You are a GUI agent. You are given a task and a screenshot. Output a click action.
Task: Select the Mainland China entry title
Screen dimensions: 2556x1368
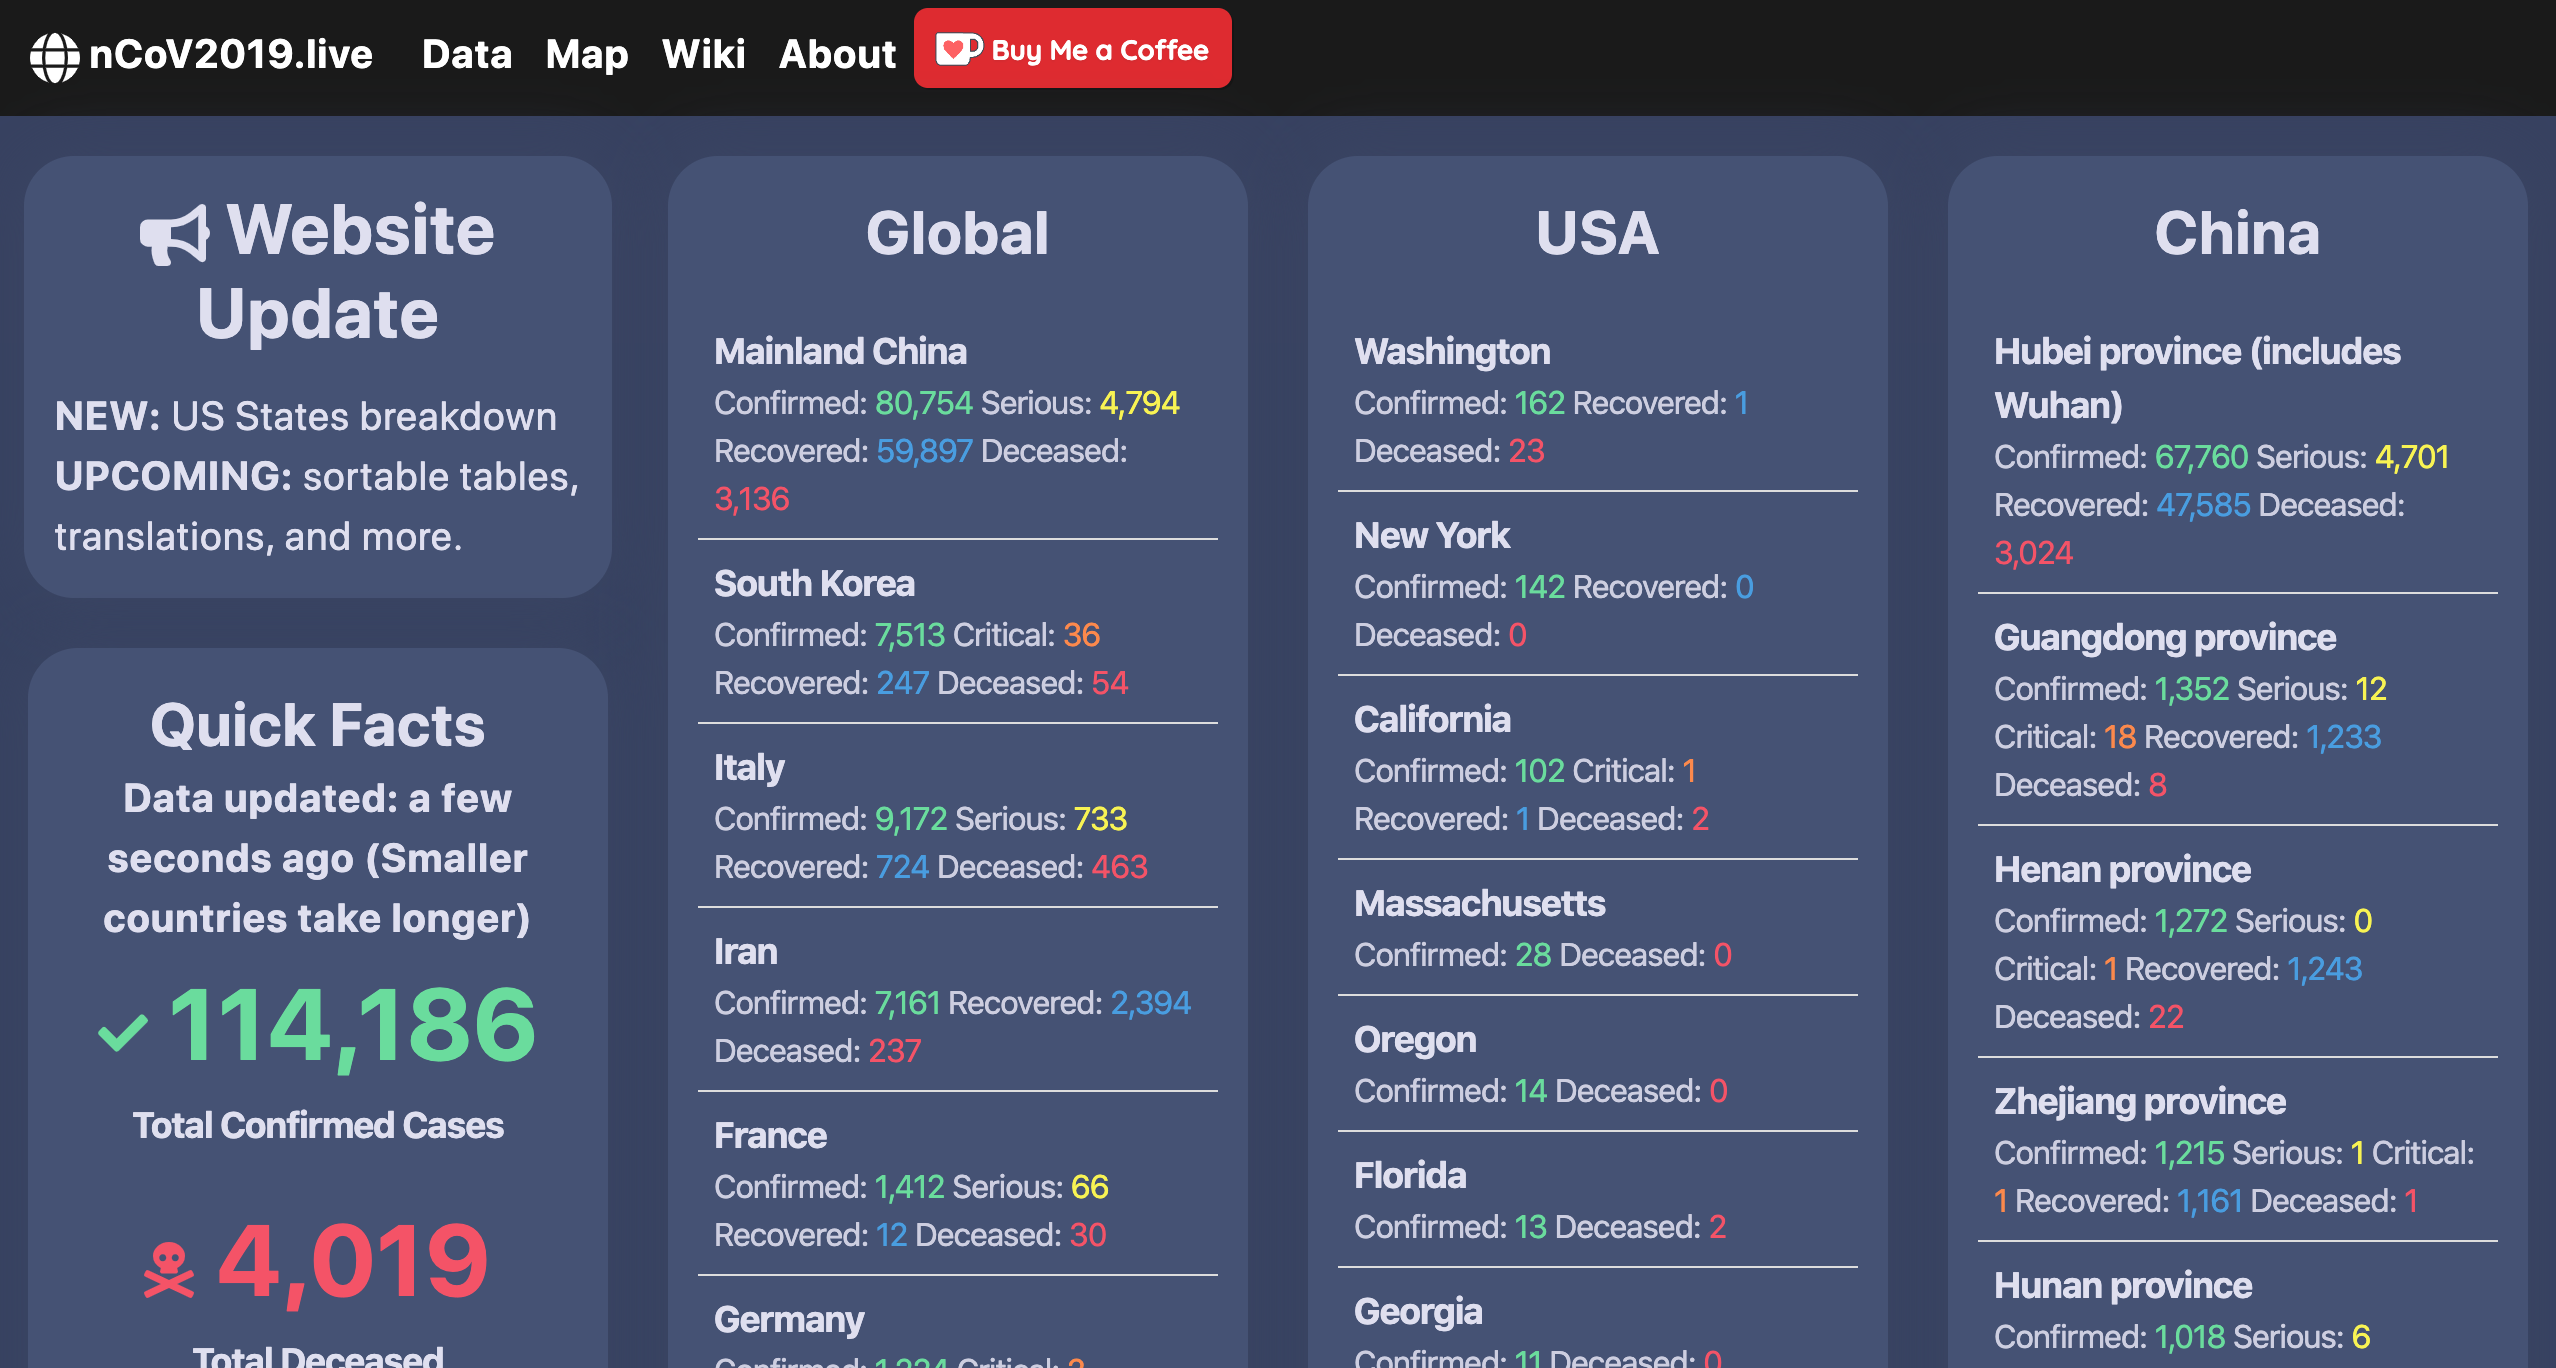coord(840,351)
